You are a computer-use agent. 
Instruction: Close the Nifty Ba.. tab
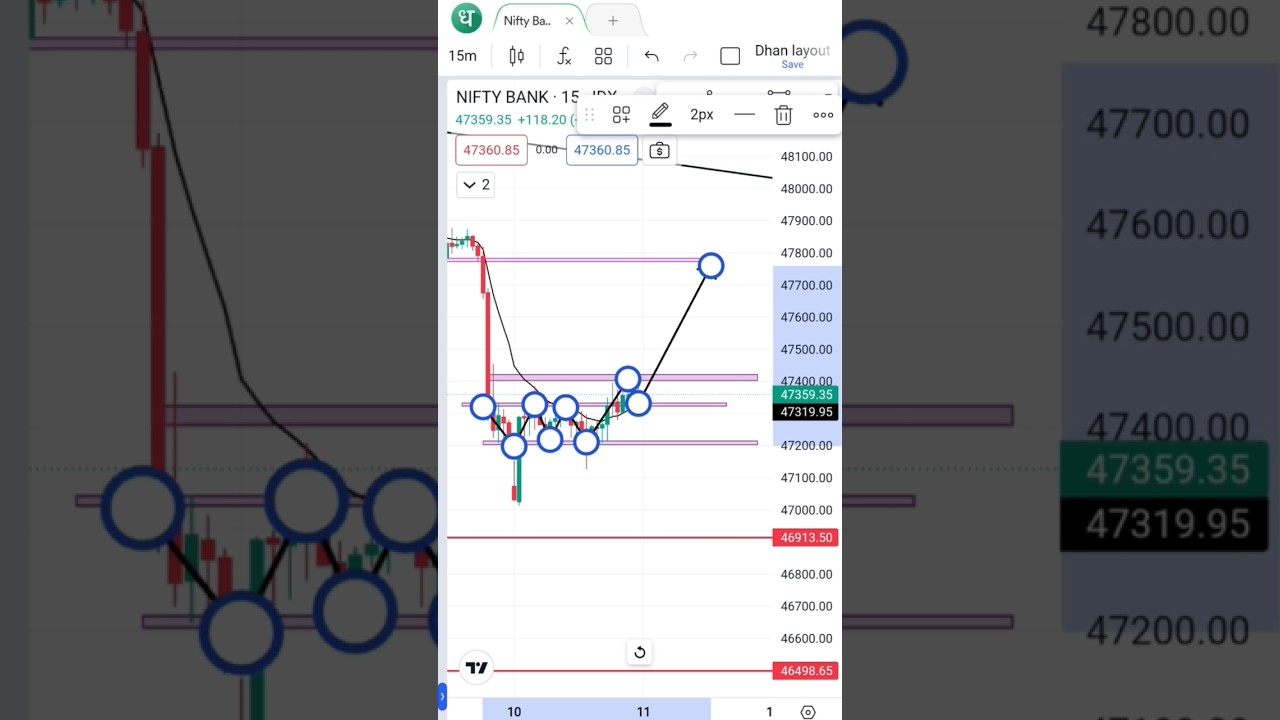point(570,20)
